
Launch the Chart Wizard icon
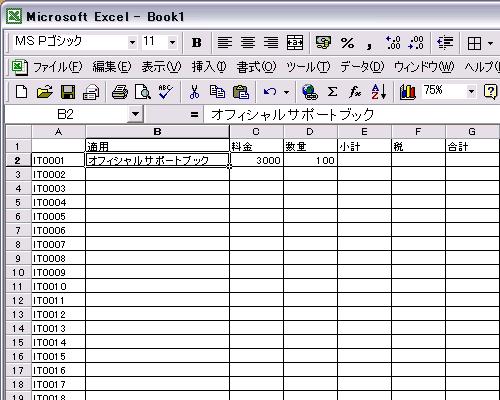coord(408,92)
